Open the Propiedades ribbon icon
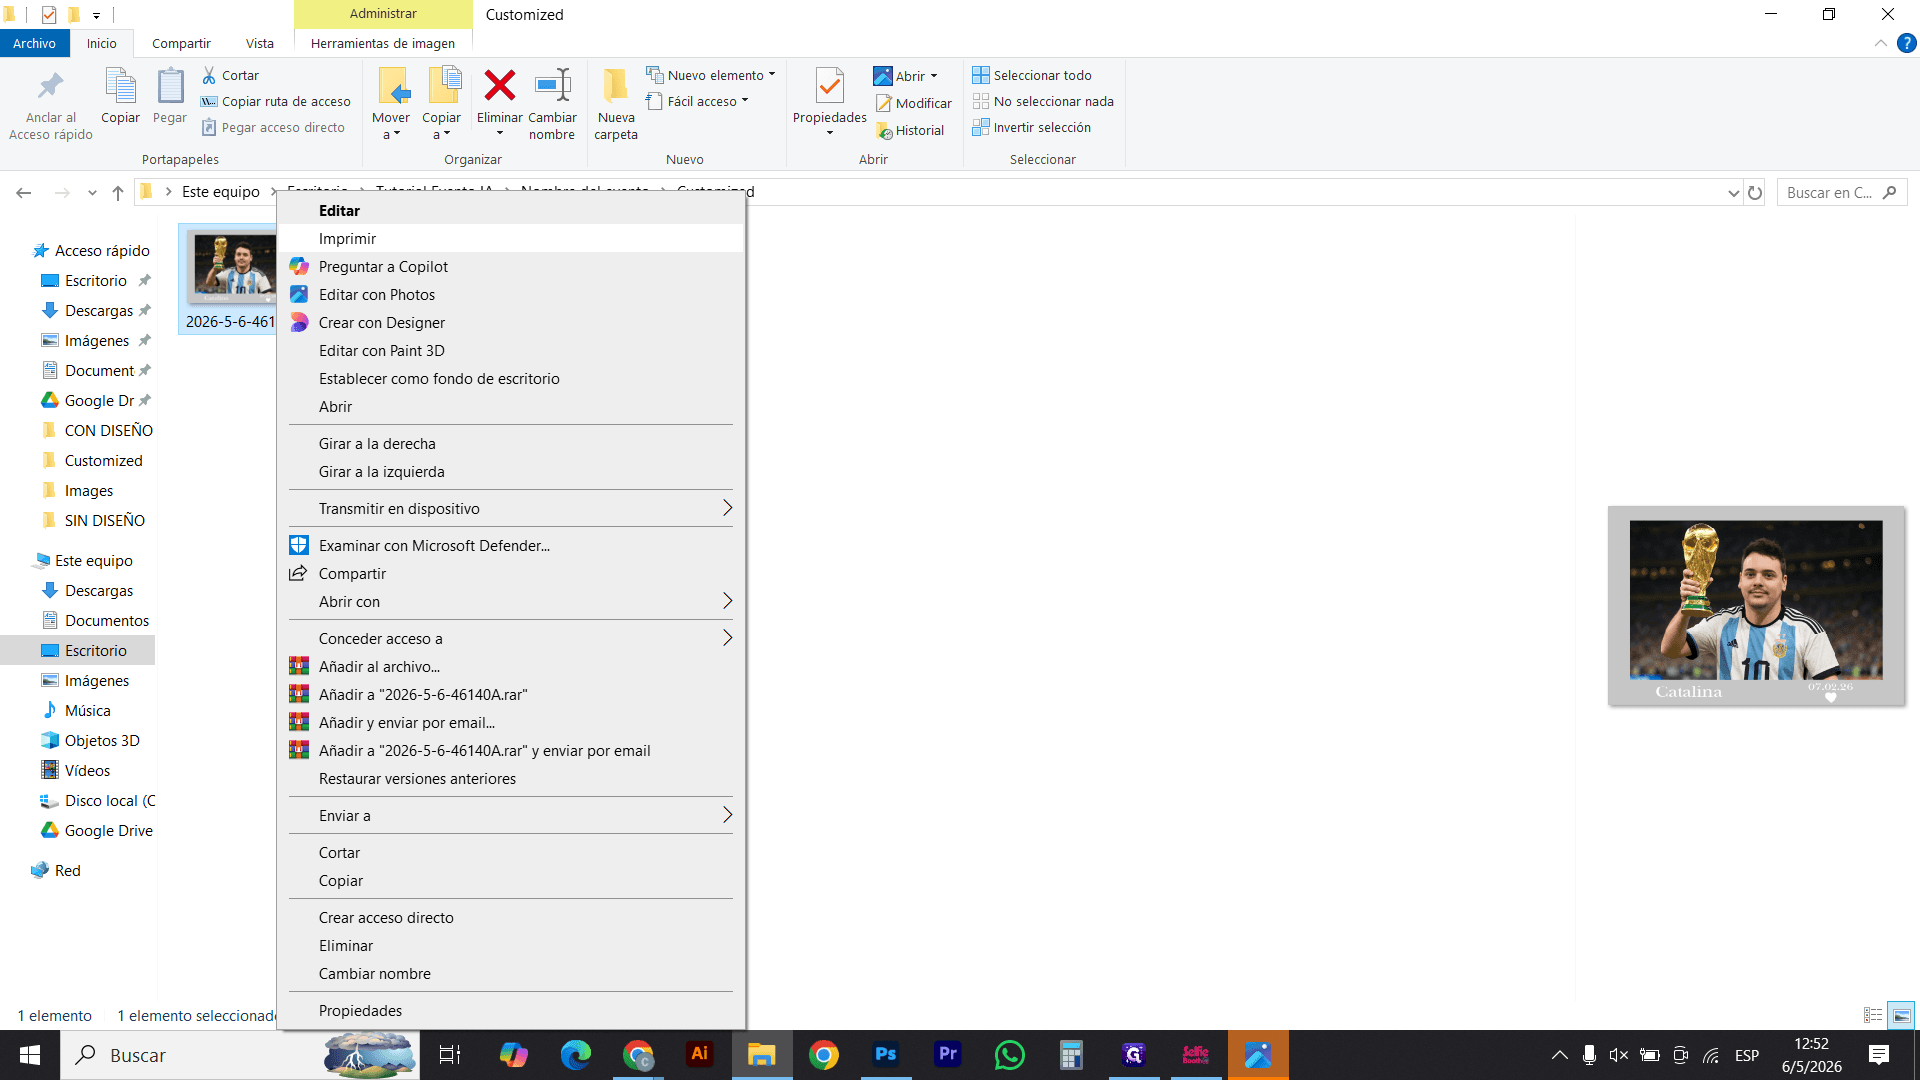1920x1080 pixels. 829,87
